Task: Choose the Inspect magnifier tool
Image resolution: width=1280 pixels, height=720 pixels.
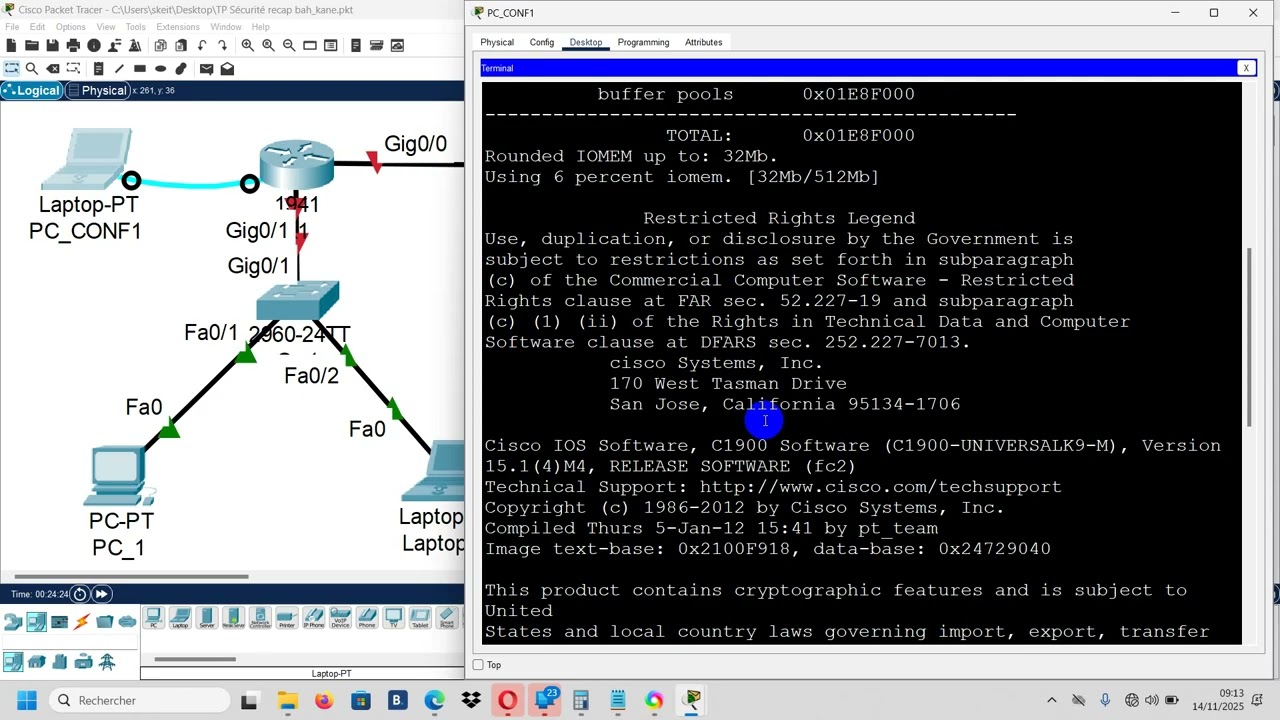Action: coord(32,68)
